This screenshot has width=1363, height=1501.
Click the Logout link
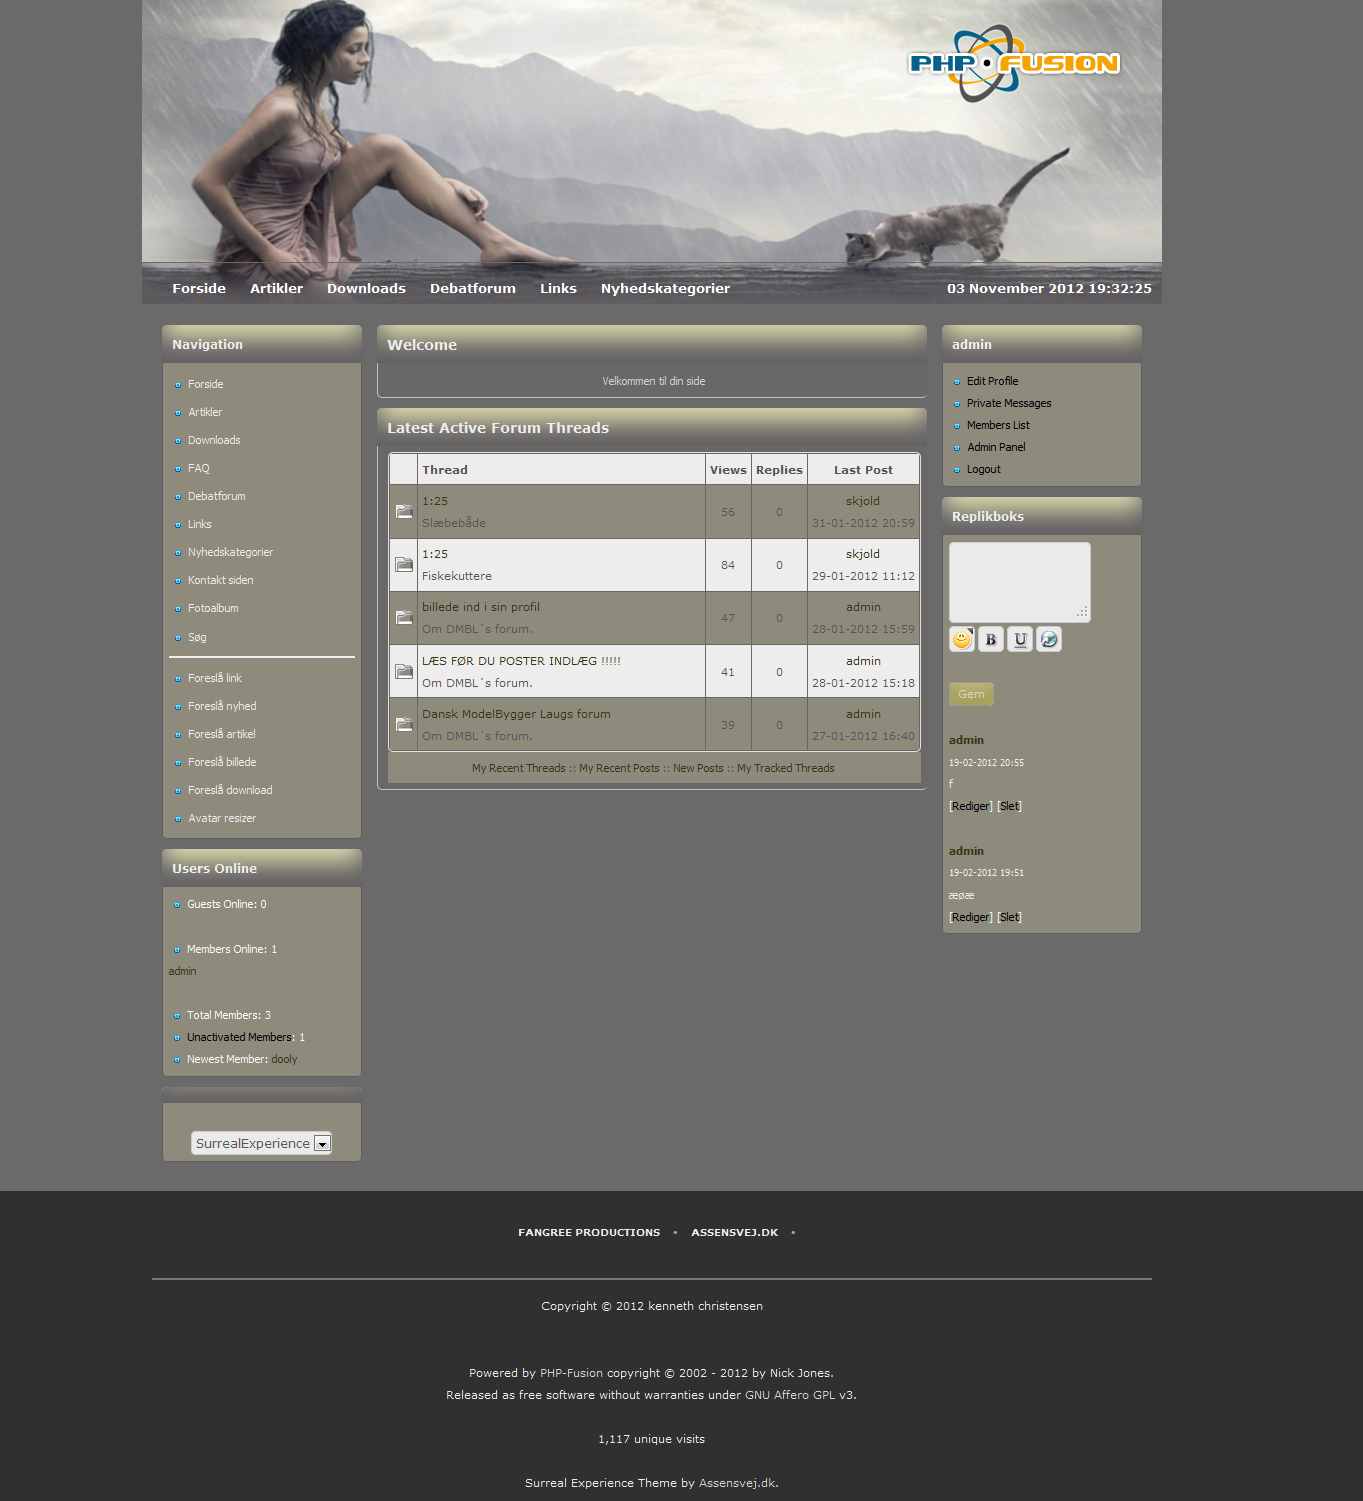coord(983,469)
